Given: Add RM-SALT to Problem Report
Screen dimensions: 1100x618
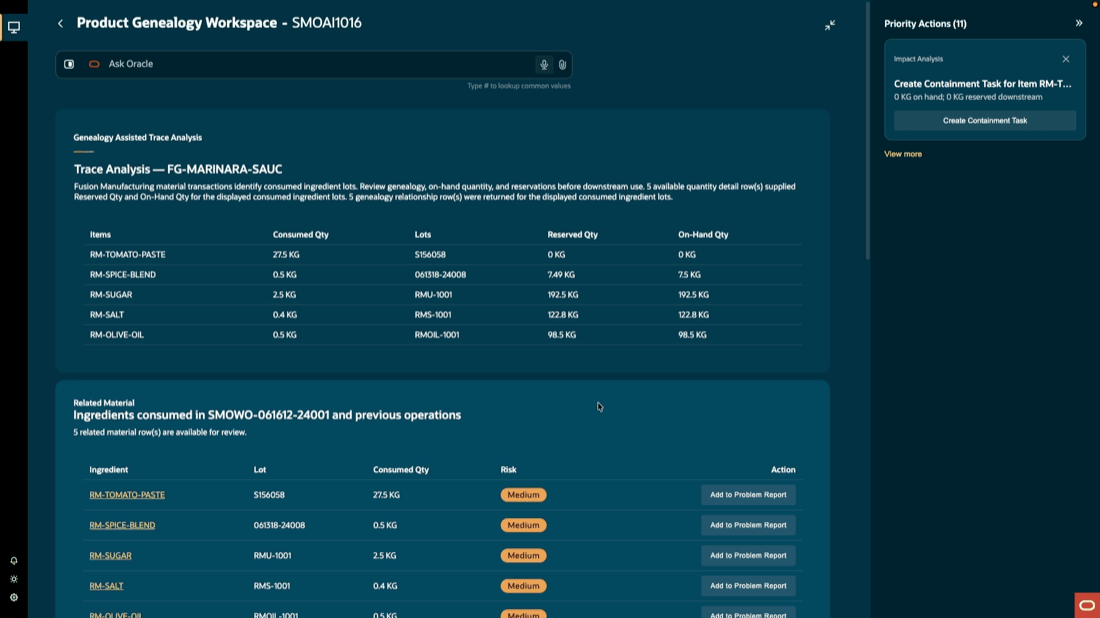Looking at the screenshot, I should pos(748,586).
